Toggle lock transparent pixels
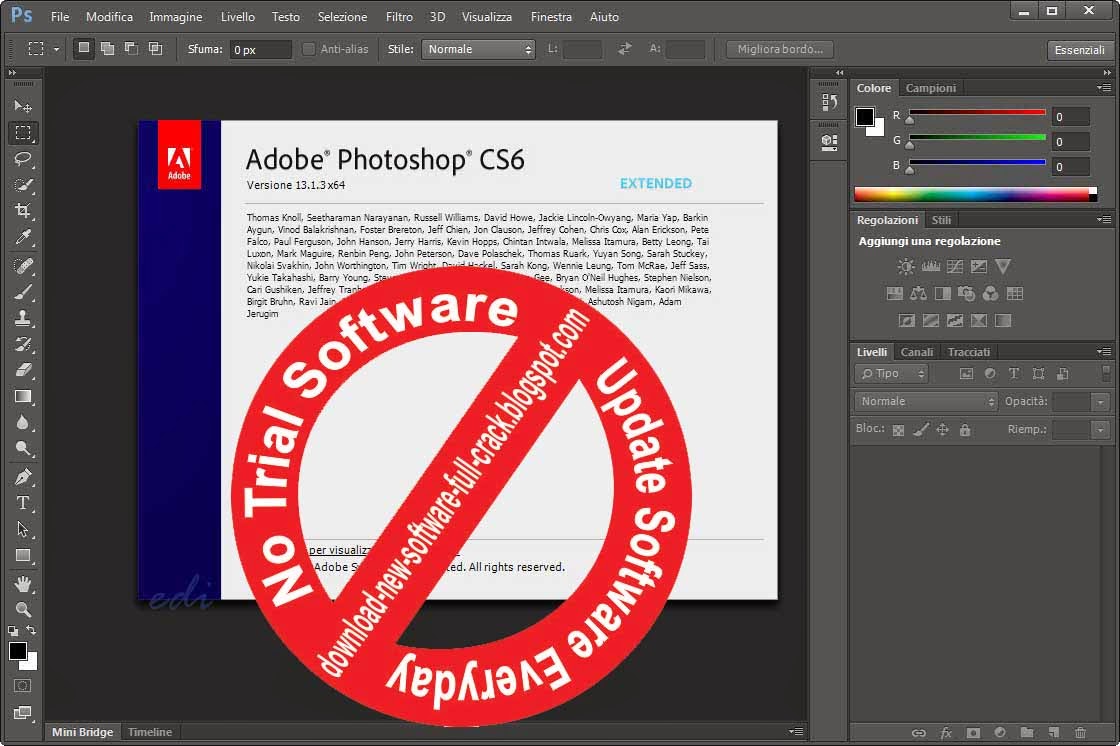Image resolution: width=1120 pixels, height=746 pixels. coord(899,430)
